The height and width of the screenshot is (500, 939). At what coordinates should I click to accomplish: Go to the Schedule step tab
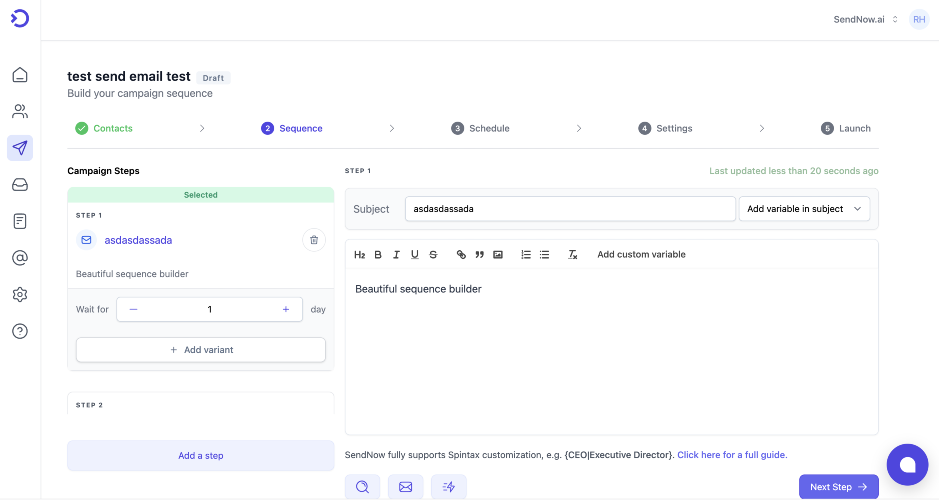click(480, 128)
